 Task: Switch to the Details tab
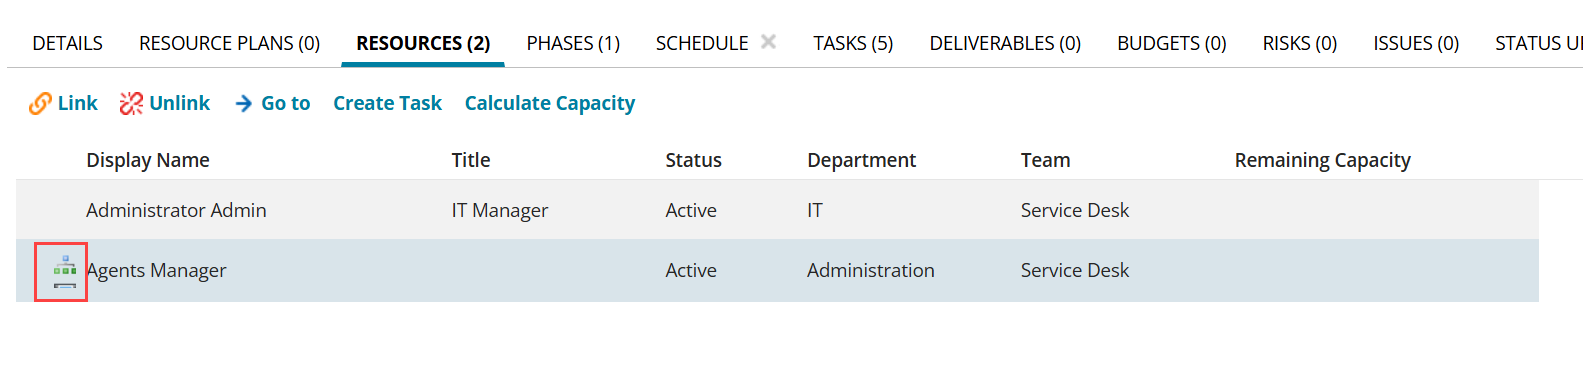click(x=68, y=43)
